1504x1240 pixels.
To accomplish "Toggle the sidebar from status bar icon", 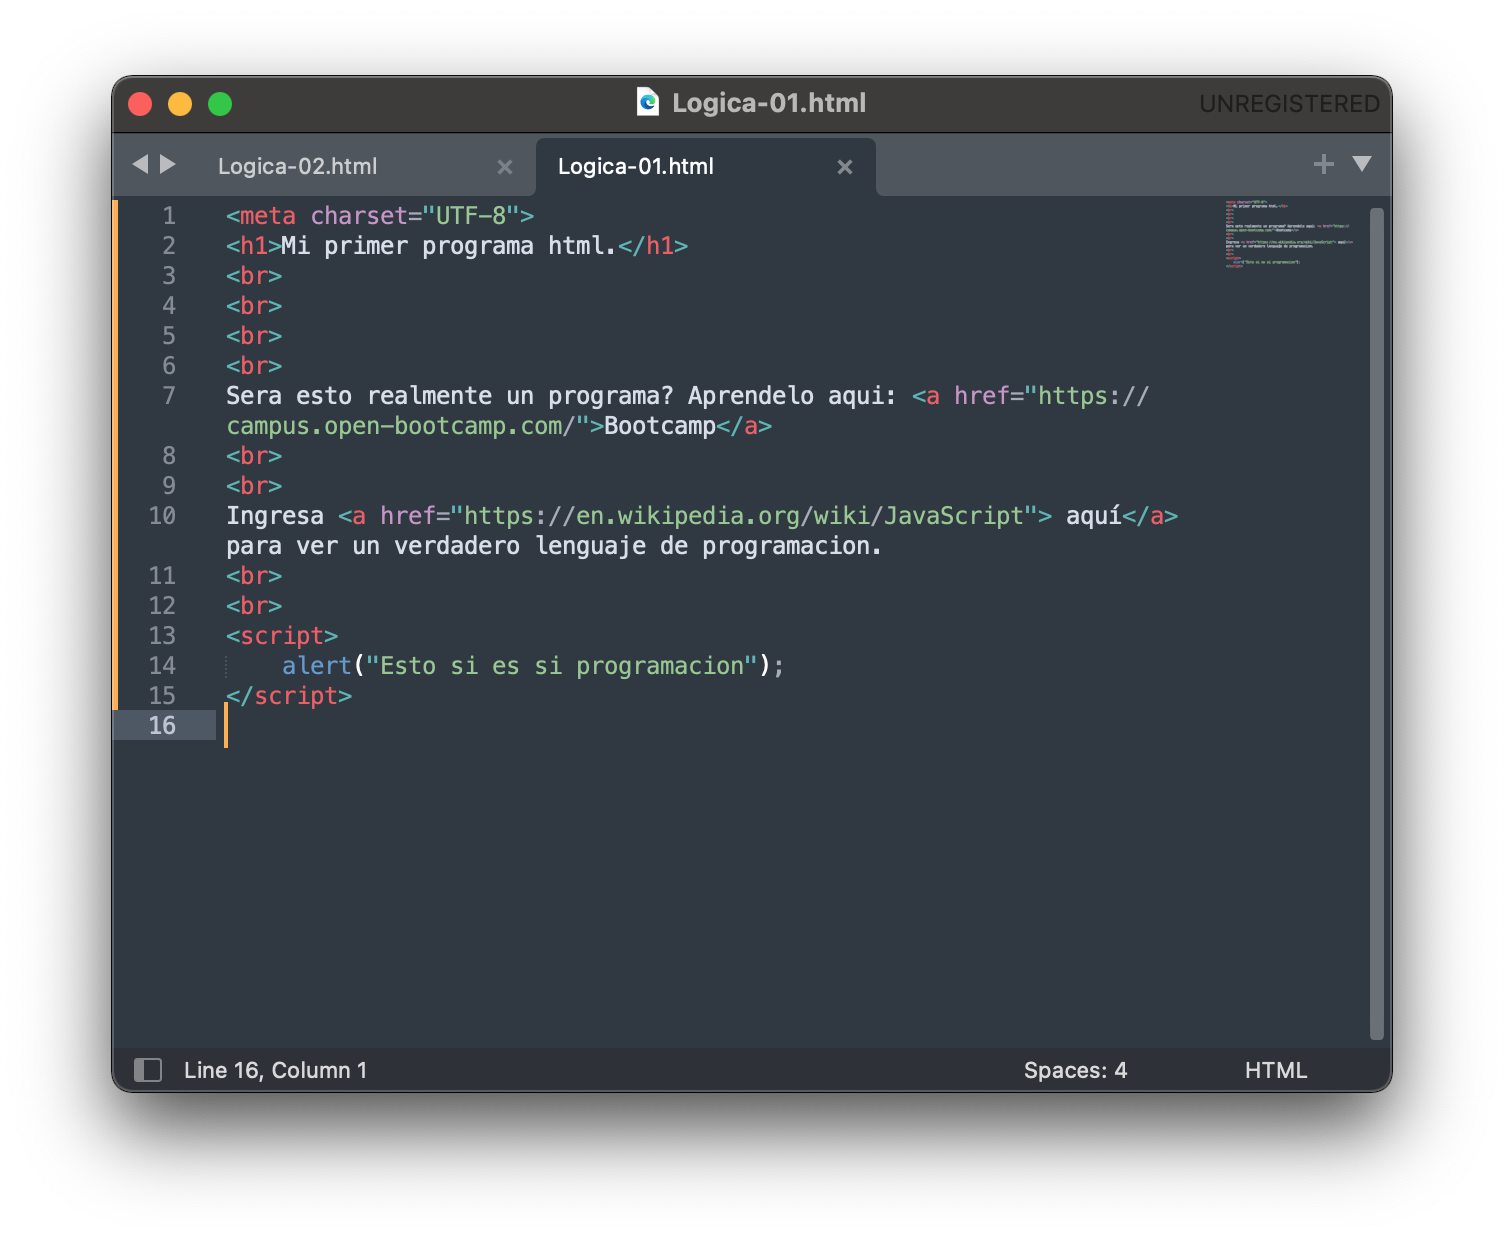I will tap(148, 1070).
